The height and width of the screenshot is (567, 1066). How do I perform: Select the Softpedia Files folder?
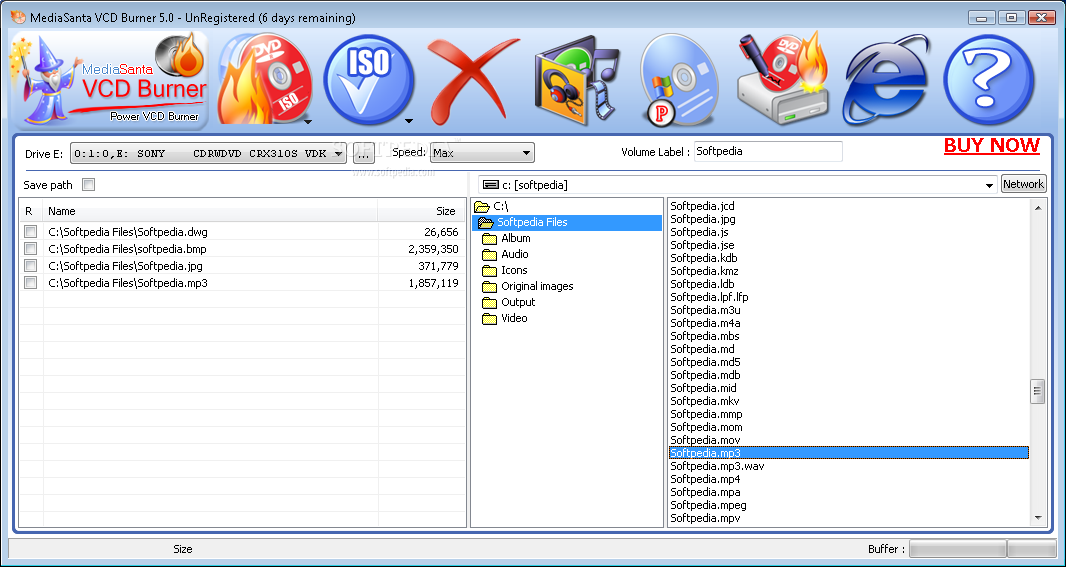pyautogui.click(x=567, y=222)
